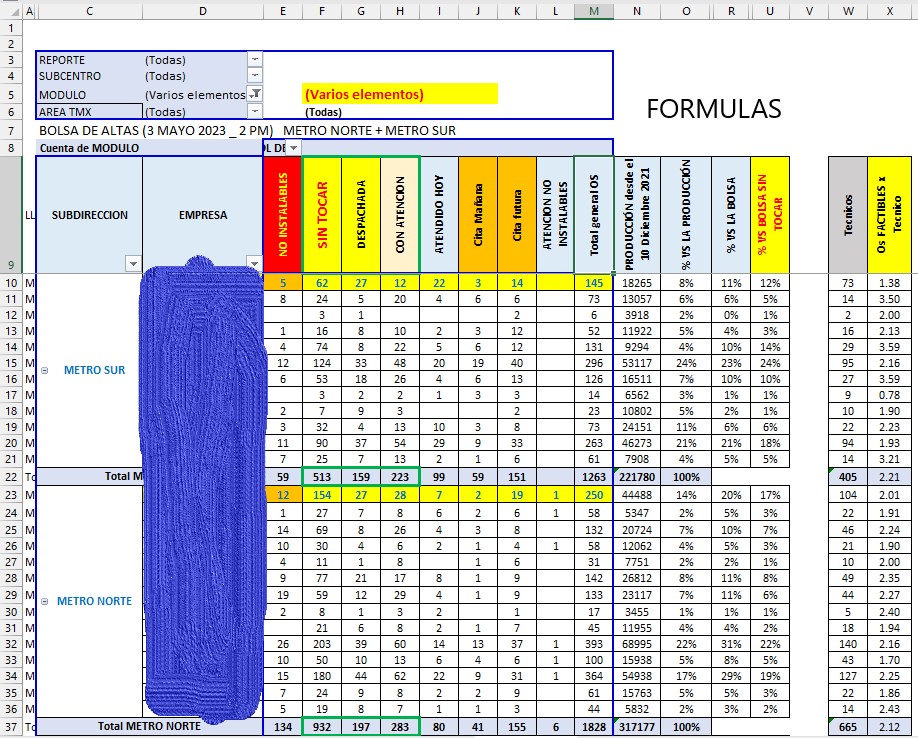Open the EMPRESA column filter arrow
The width and height of the screenshot is (918, 738).
[x=254, y=263]
